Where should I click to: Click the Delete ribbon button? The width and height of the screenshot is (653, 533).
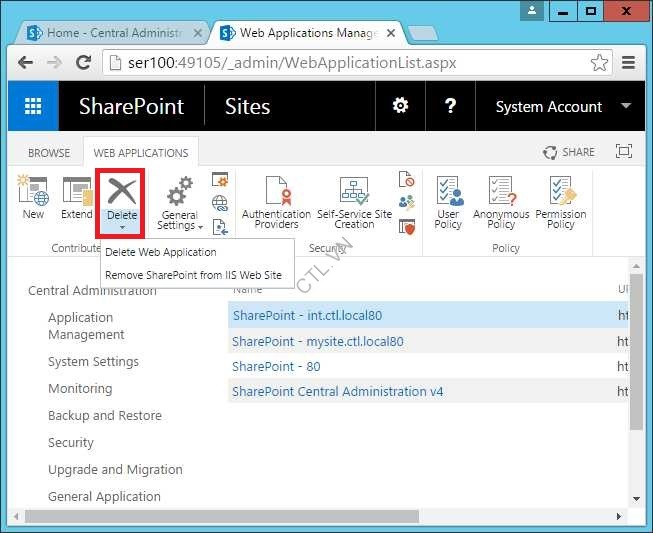[122, 203]
